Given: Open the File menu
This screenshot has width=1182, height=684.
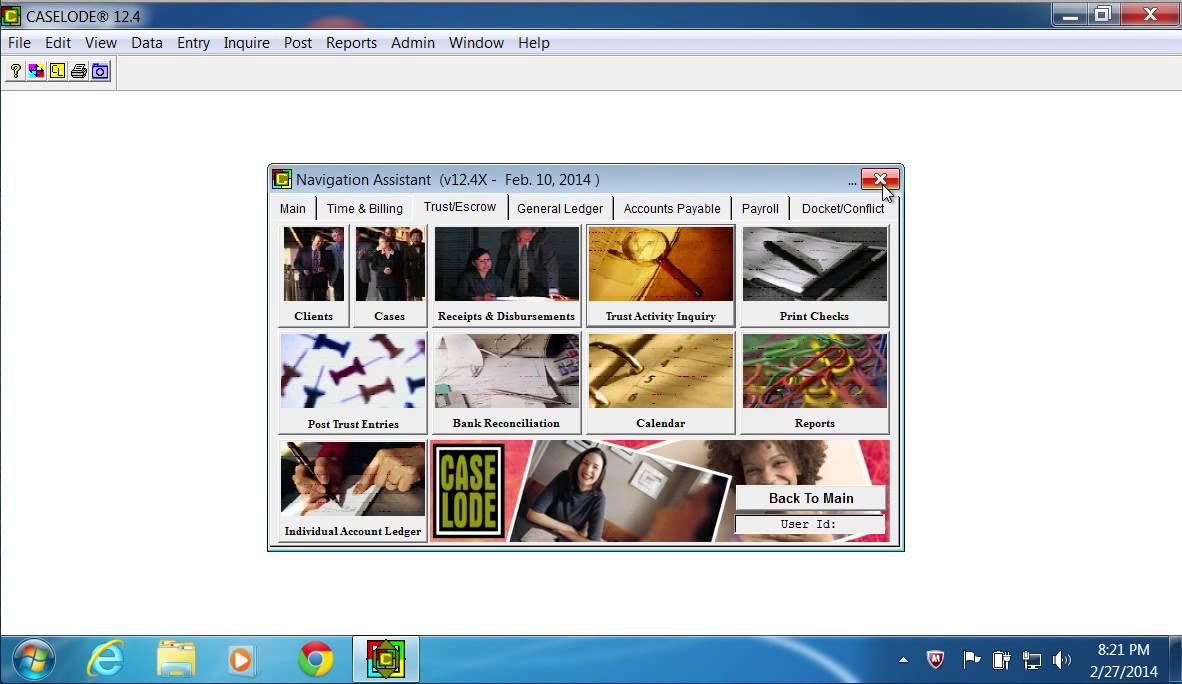Looking at the screenshot, I should click(20, 43).
